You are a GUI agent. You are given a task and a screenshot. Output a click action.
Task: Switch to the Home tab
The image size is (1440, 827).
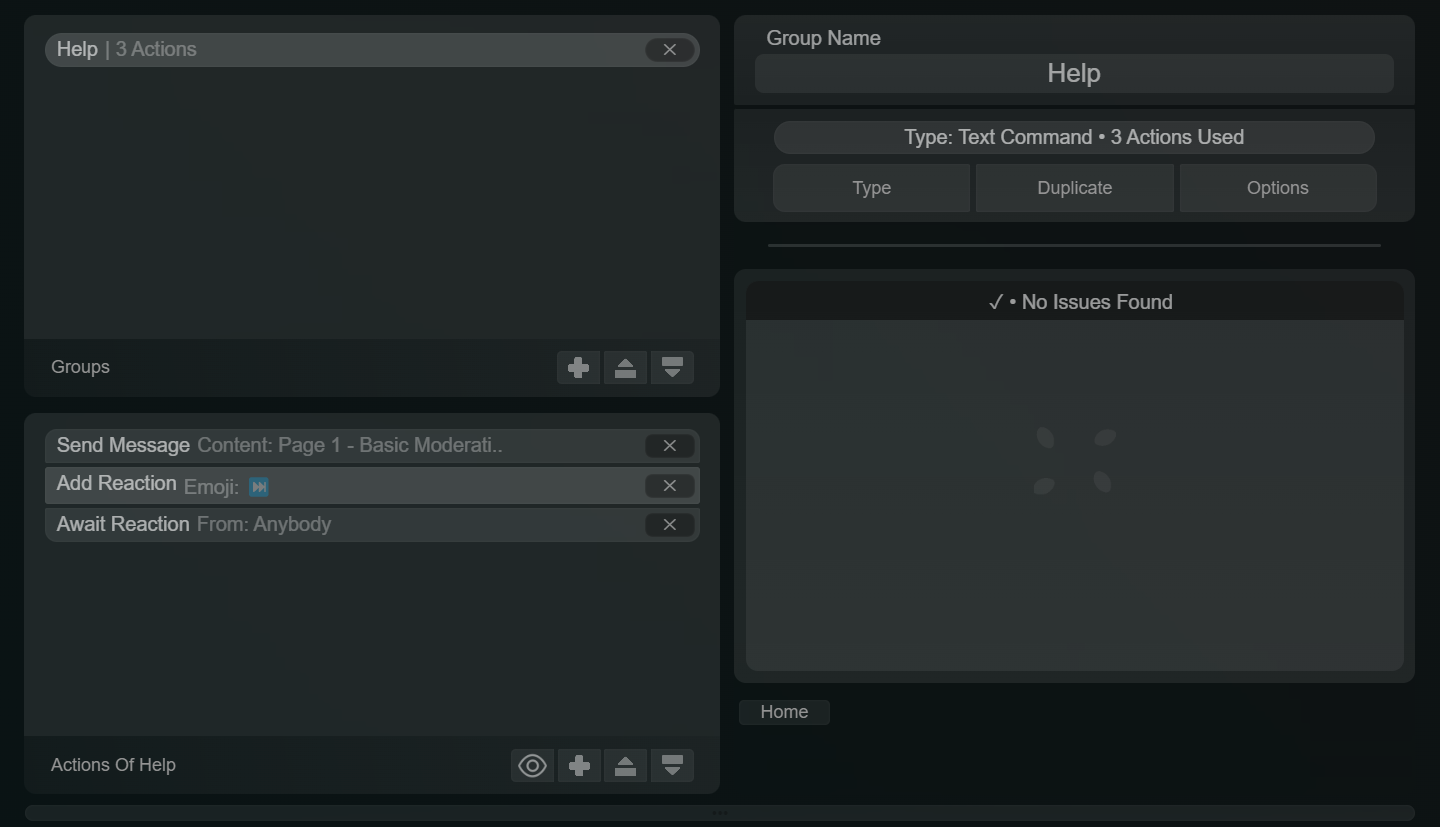click(x=784, y=711)
